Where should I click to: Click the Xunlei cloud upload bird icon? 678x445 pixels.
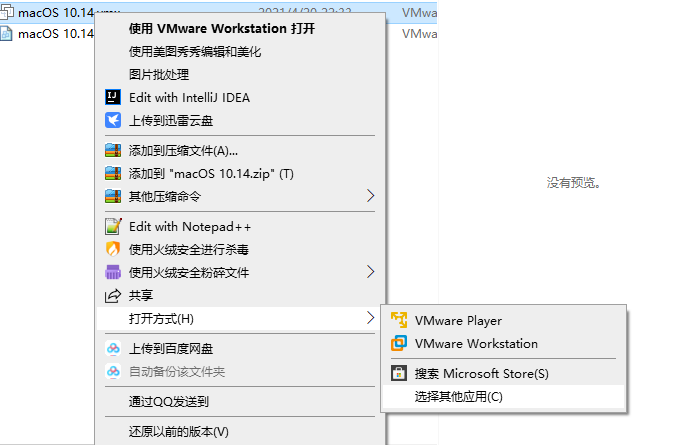coord(113,120)
